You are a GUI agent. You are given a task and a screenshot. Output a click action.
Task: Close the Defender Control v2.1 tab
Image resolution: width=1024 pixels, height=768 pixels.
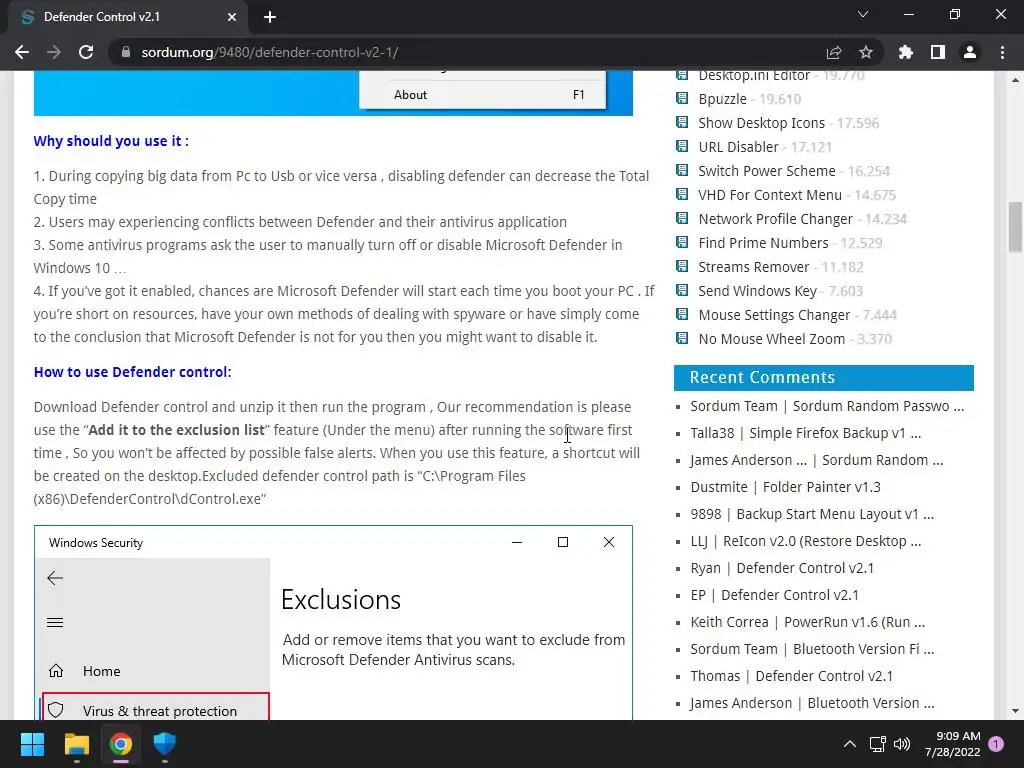point(232,17)
